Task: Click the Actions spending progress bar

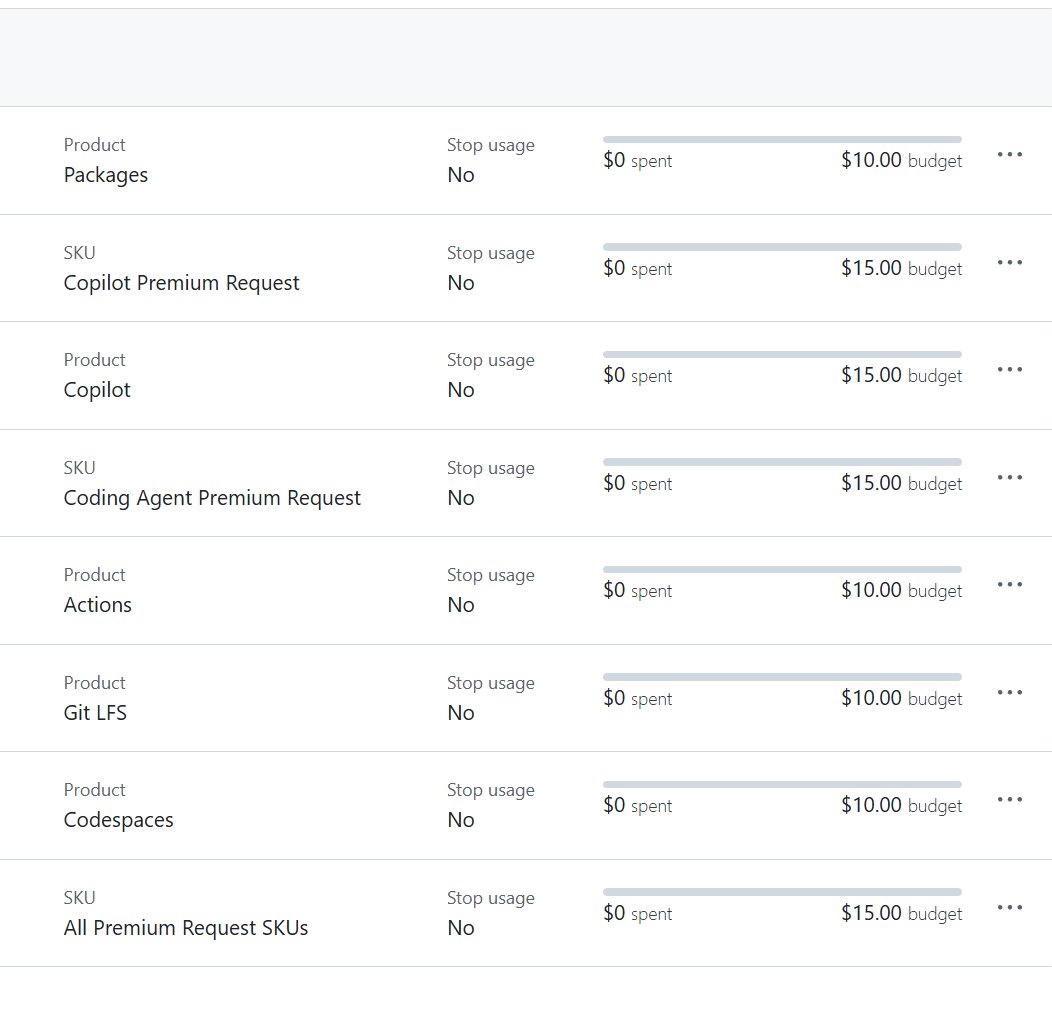Action: pyautogui.click(x=782, y=570)
